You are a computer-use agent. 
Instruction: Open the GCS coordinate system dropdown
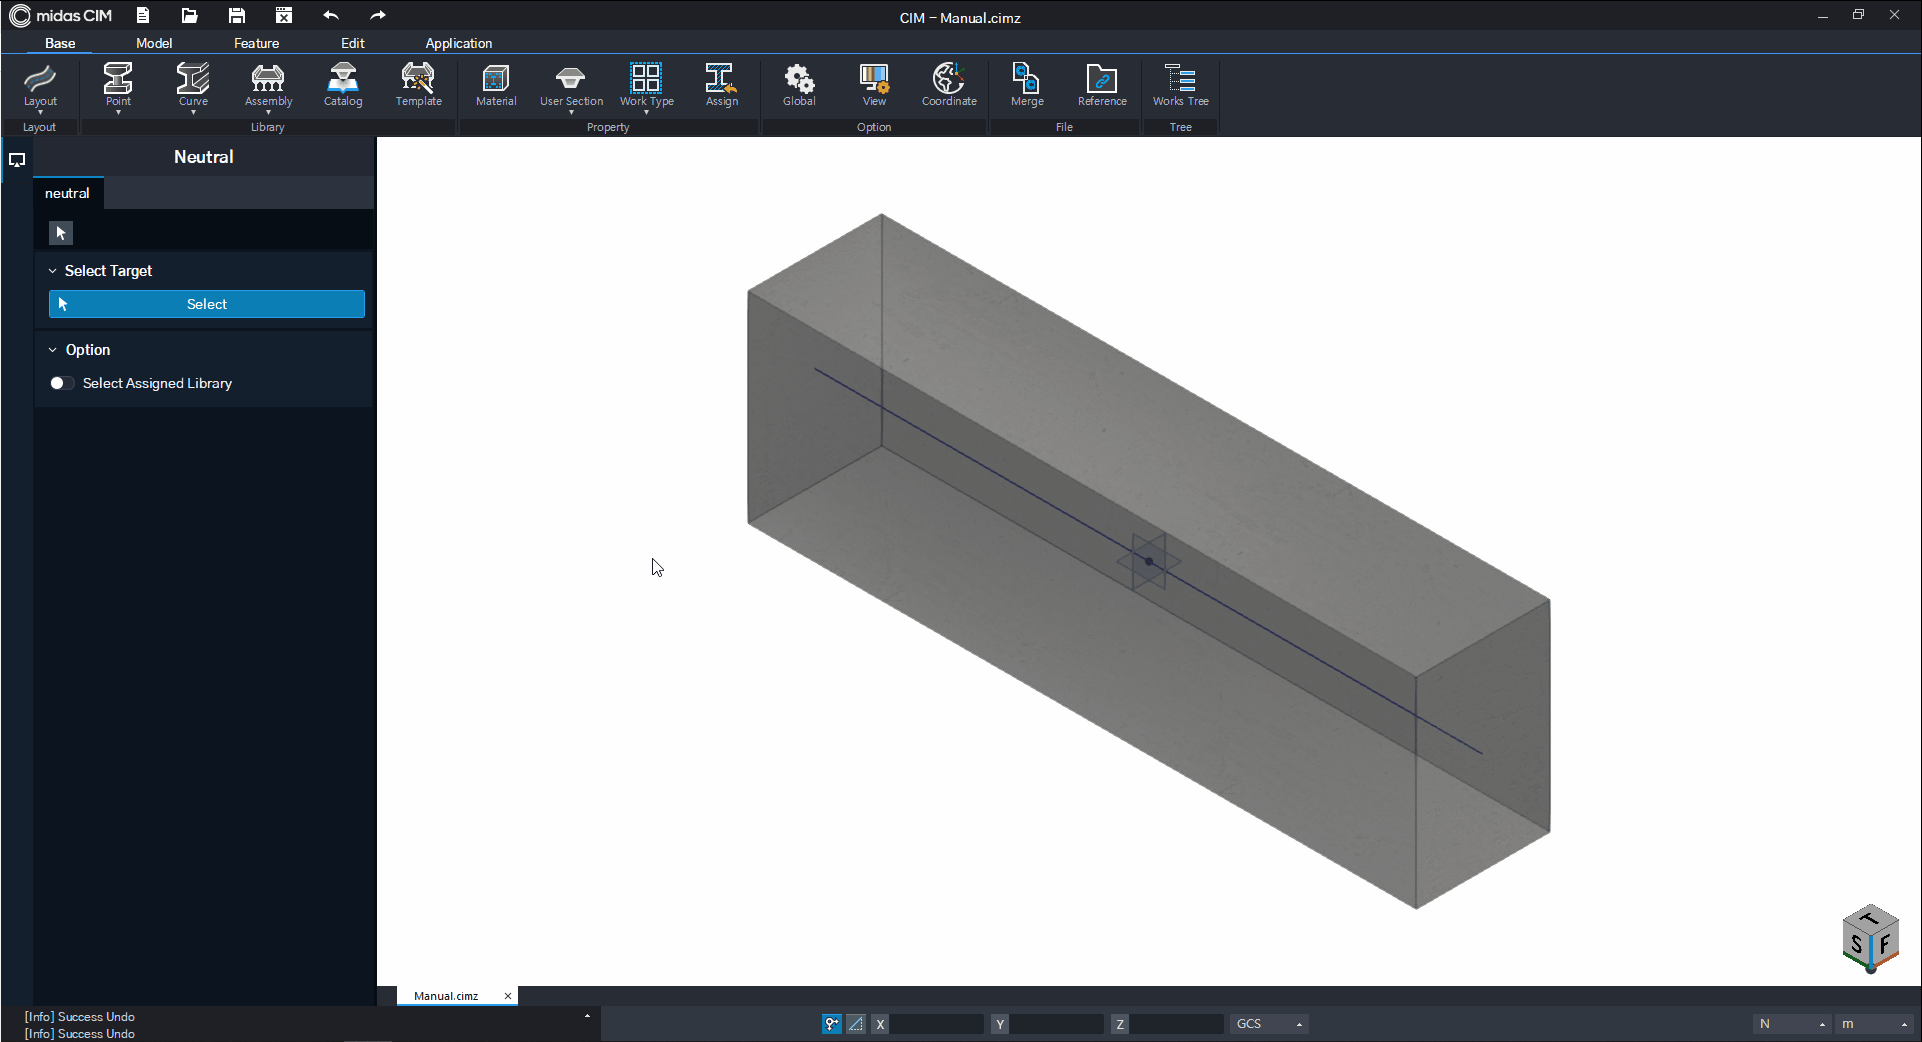point(1269,1024)
